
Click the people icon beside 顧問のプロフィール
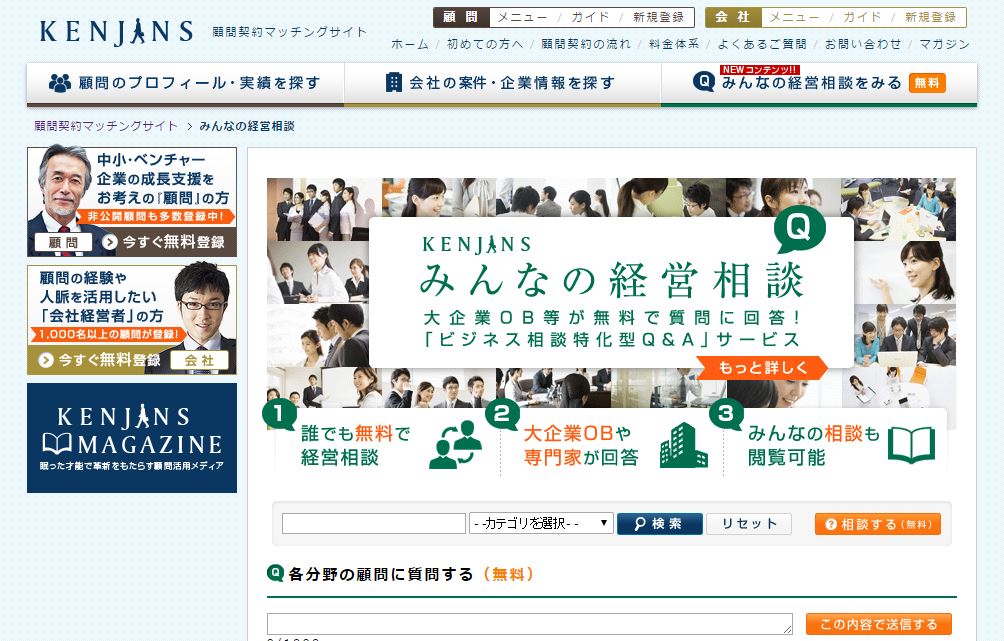(x=60, y=83)
